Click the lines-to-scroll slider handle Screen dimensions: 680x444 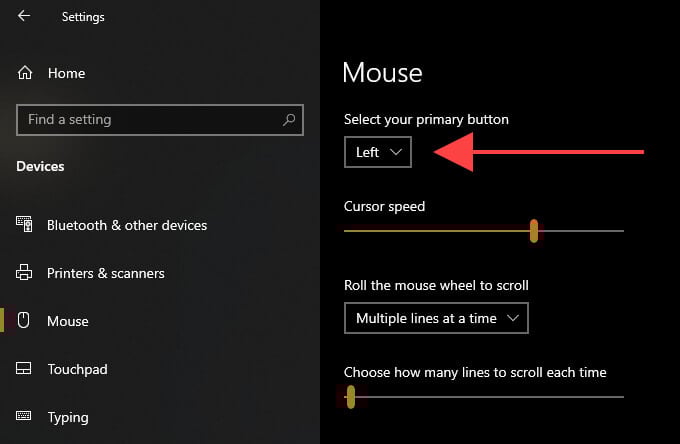coord(350,397)
